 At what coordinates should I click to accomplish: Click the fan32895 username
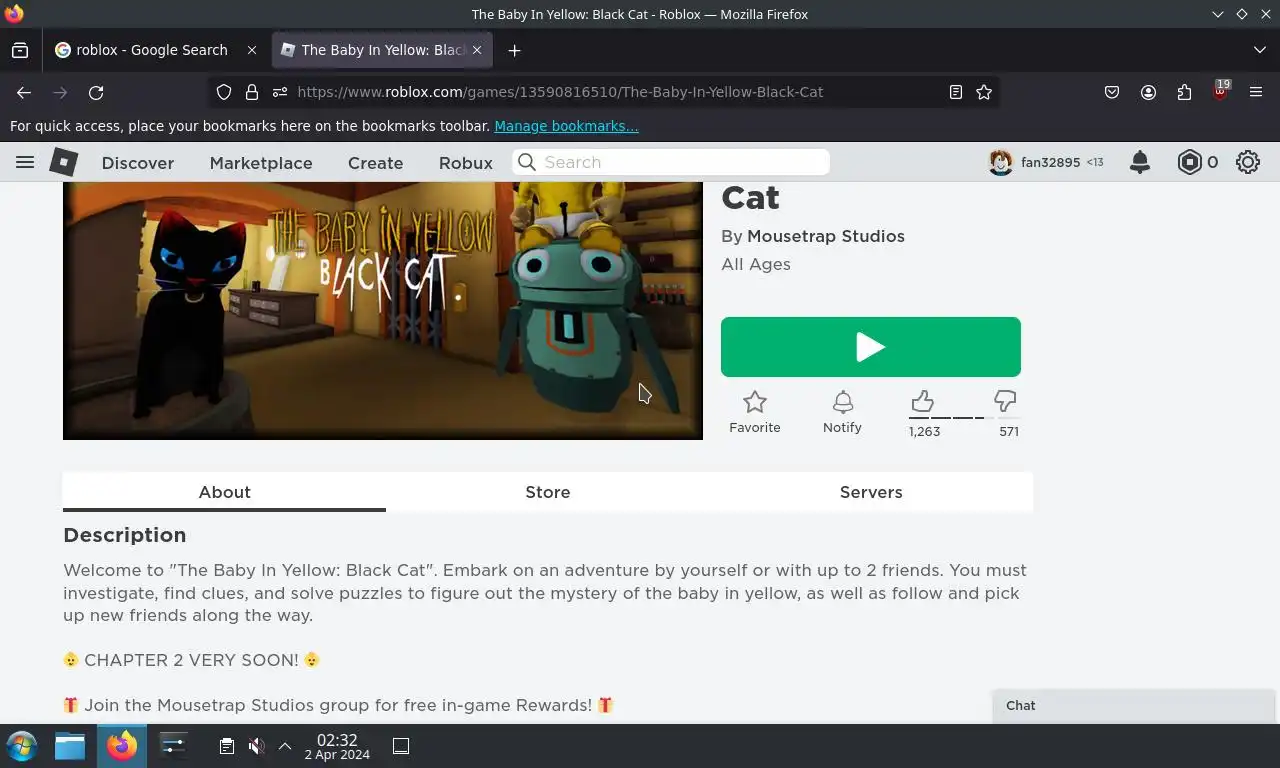(x=1050, y=162)
